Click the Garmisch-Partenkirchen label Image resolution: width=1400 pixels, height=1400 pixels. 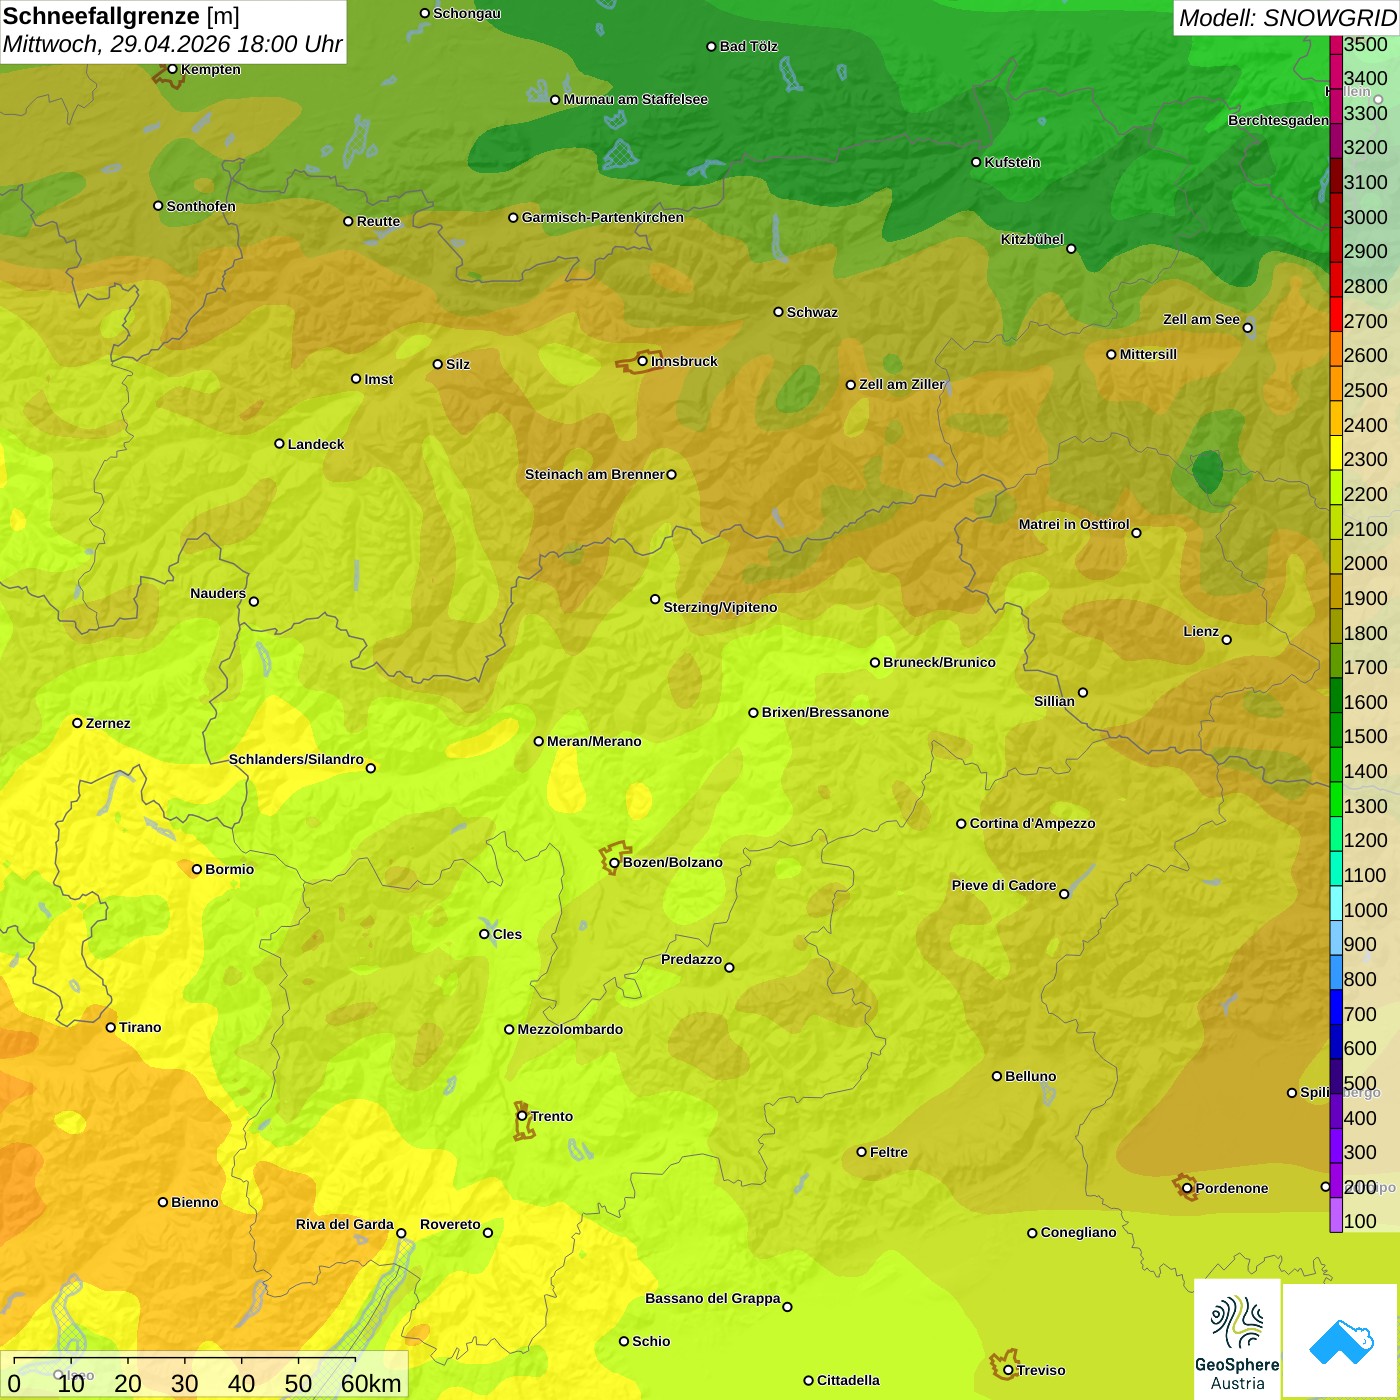[x=603, y=217]
